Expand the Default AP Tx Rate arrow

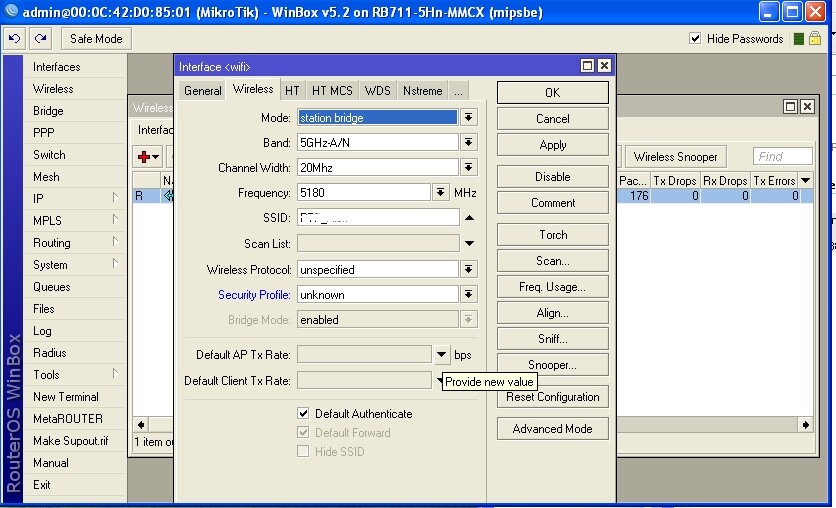pos(441,354)
